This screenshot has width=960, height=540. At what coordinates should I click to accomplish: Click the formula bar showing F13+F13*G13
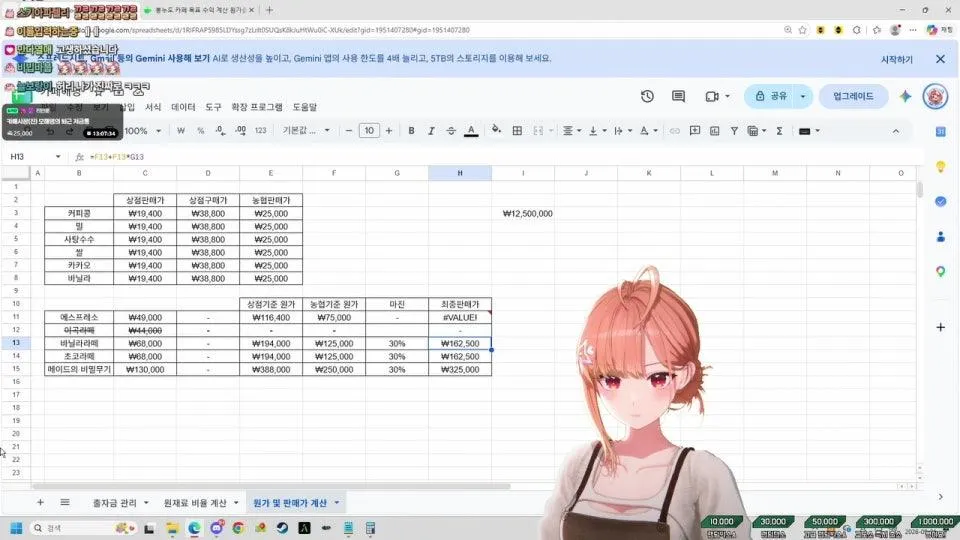502,157
